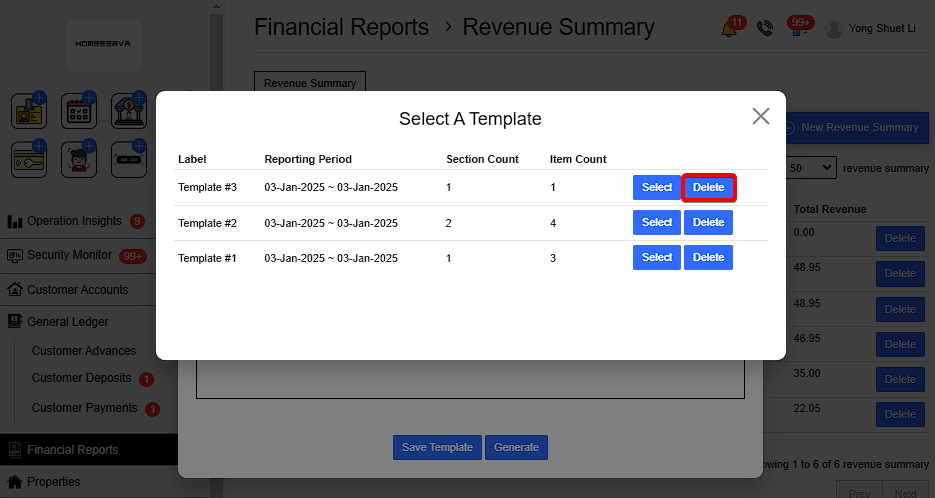Screen dimensions: 935x498
Task: Expand General Ledger in sidebar
Action: point(67,322)
